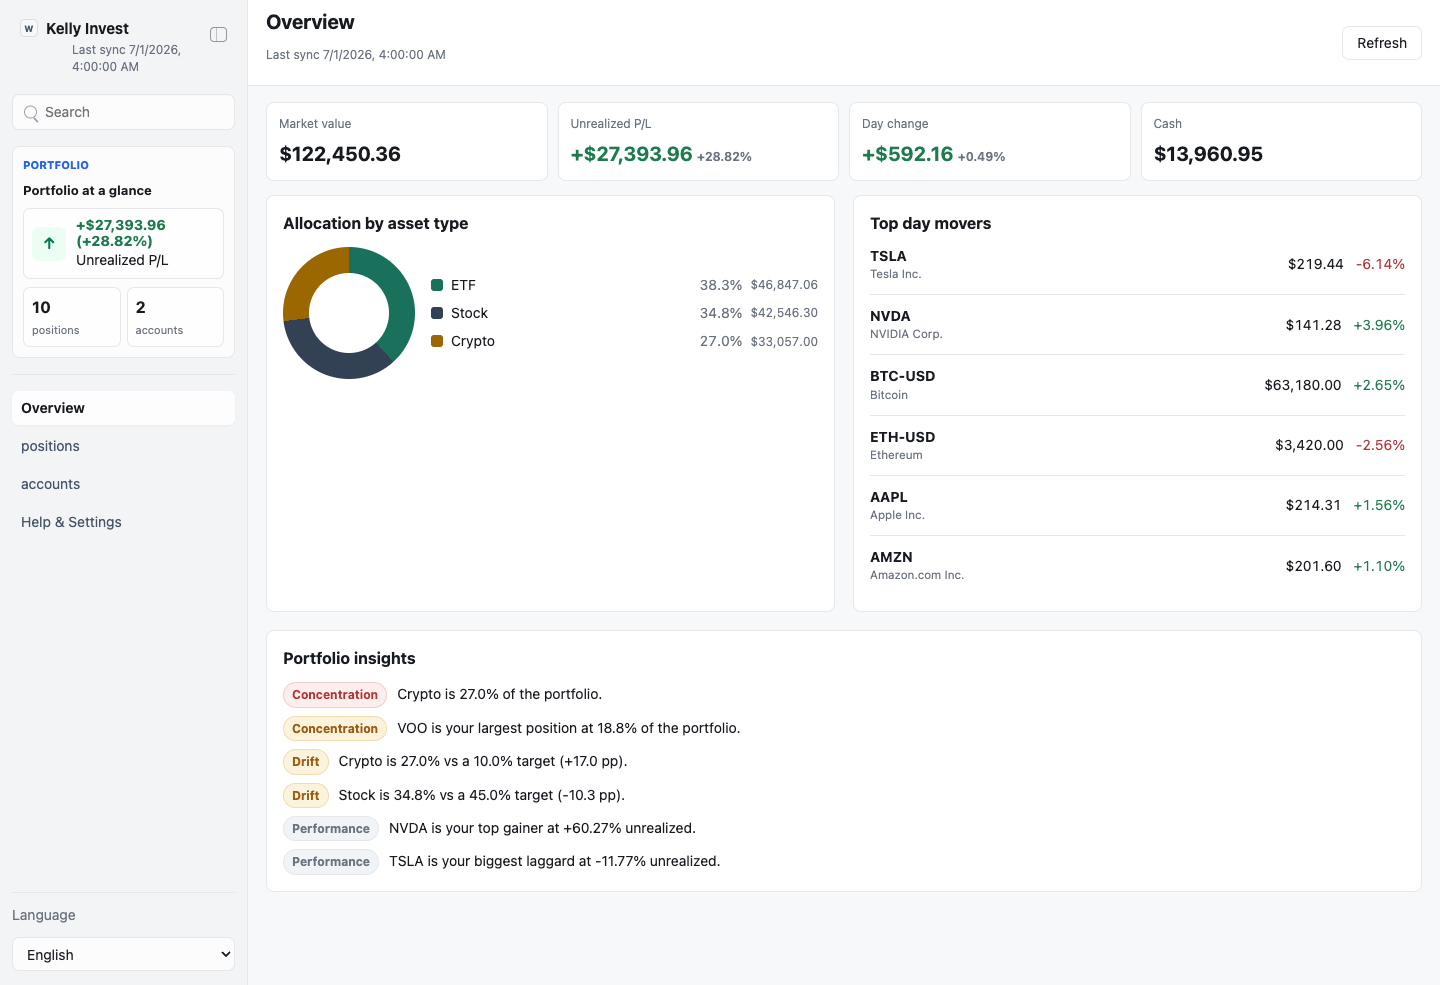Screen dimensions: 1440x985
Task: Select the ETH-USD Ethereum row
Action: pos(1137,445)
